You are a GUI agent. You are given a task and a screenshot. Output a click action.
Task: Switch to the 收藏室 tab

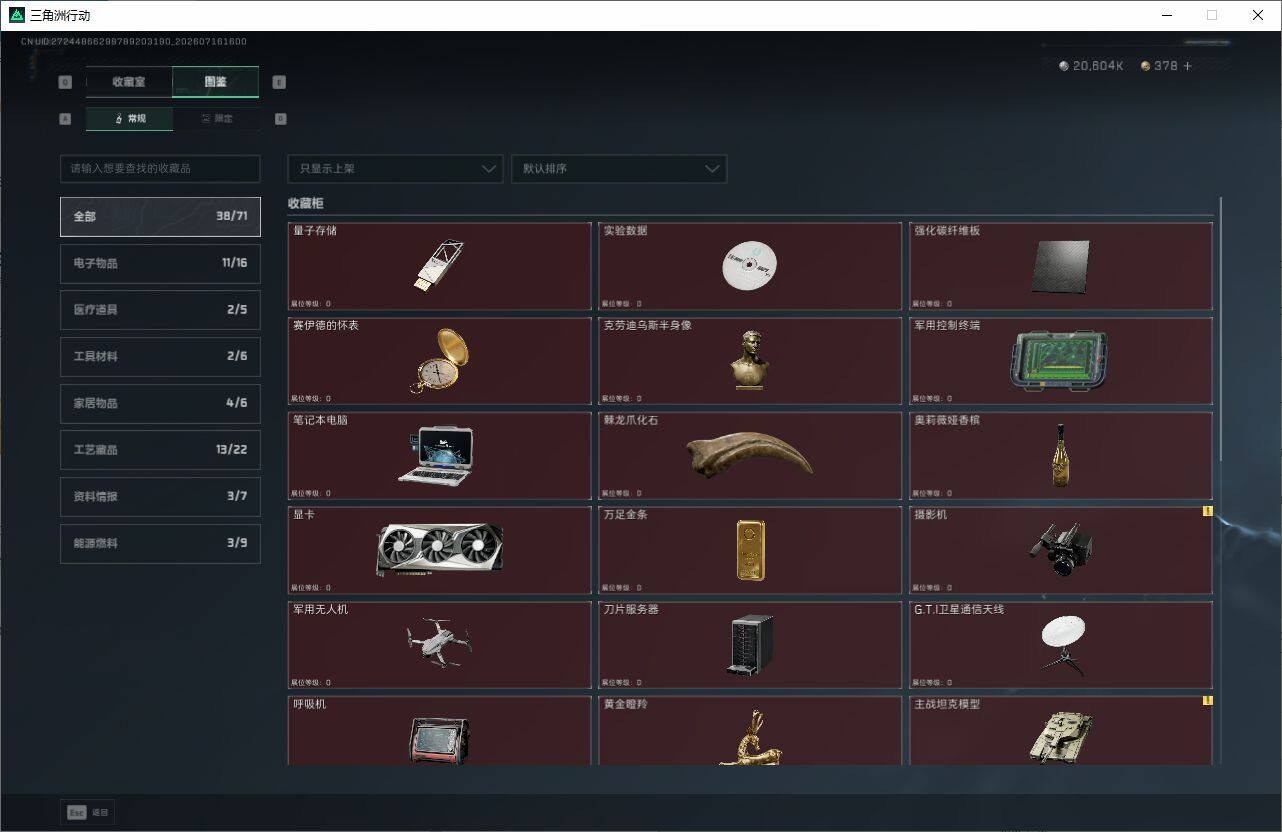coord(129,82)
